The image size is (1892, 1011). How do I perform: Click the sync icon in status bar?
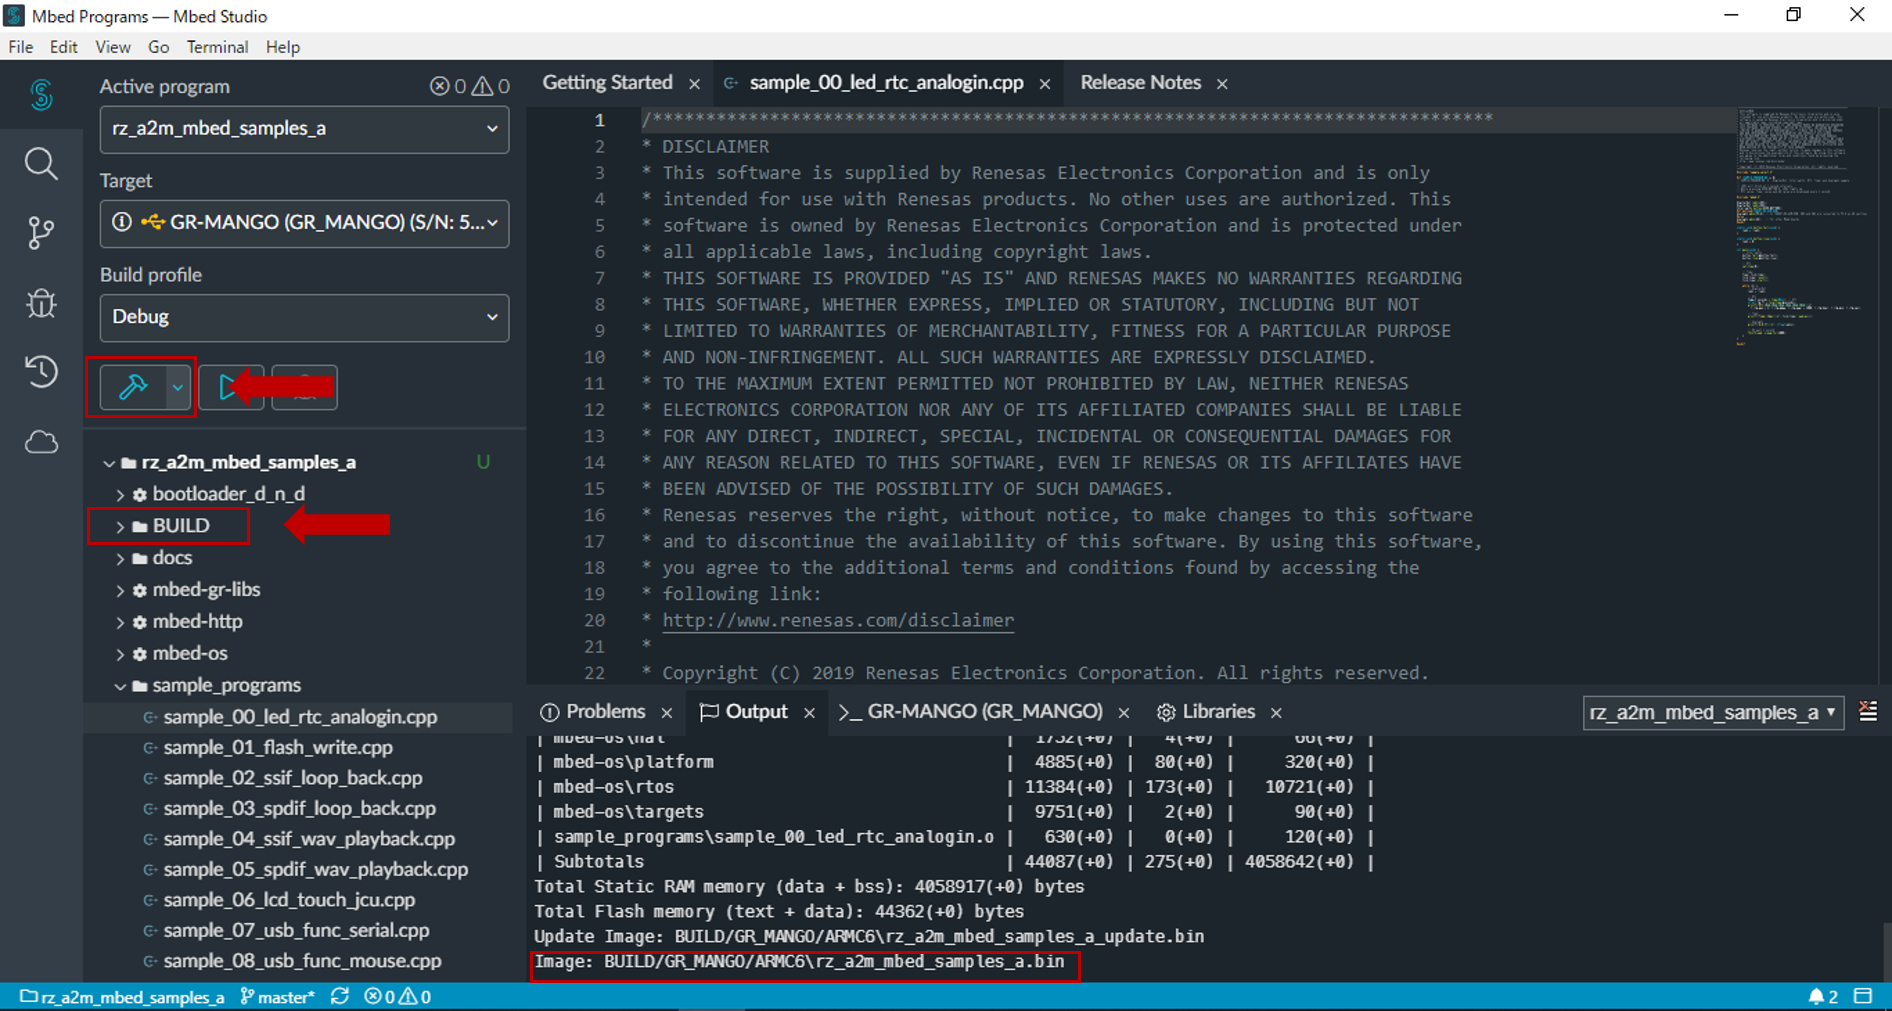[340, 996]
